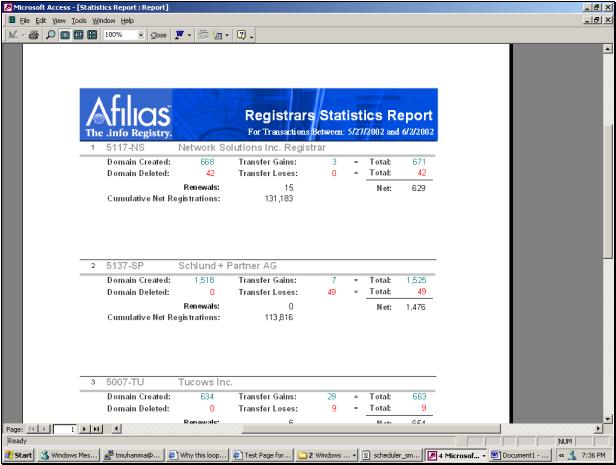
Task: Expand the New Object dropdown arrow
Action: coord(227,35)
